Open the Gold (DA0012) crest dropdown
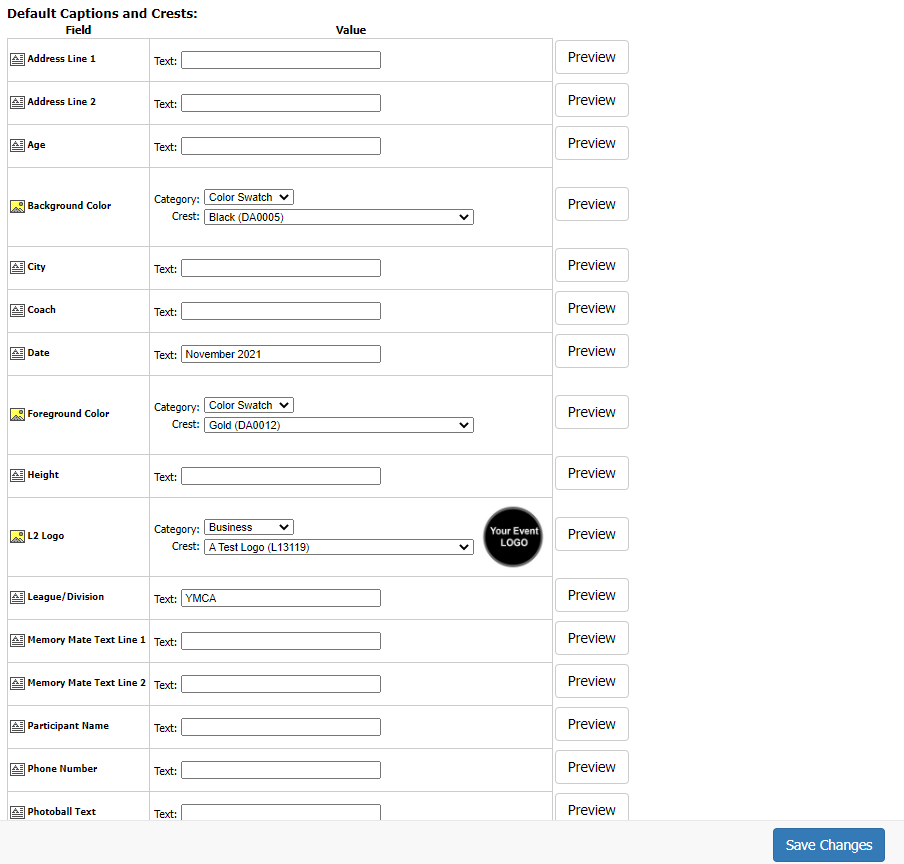This screenshot has width=904, height=864. pyautogui.click(x=338, y=425)
